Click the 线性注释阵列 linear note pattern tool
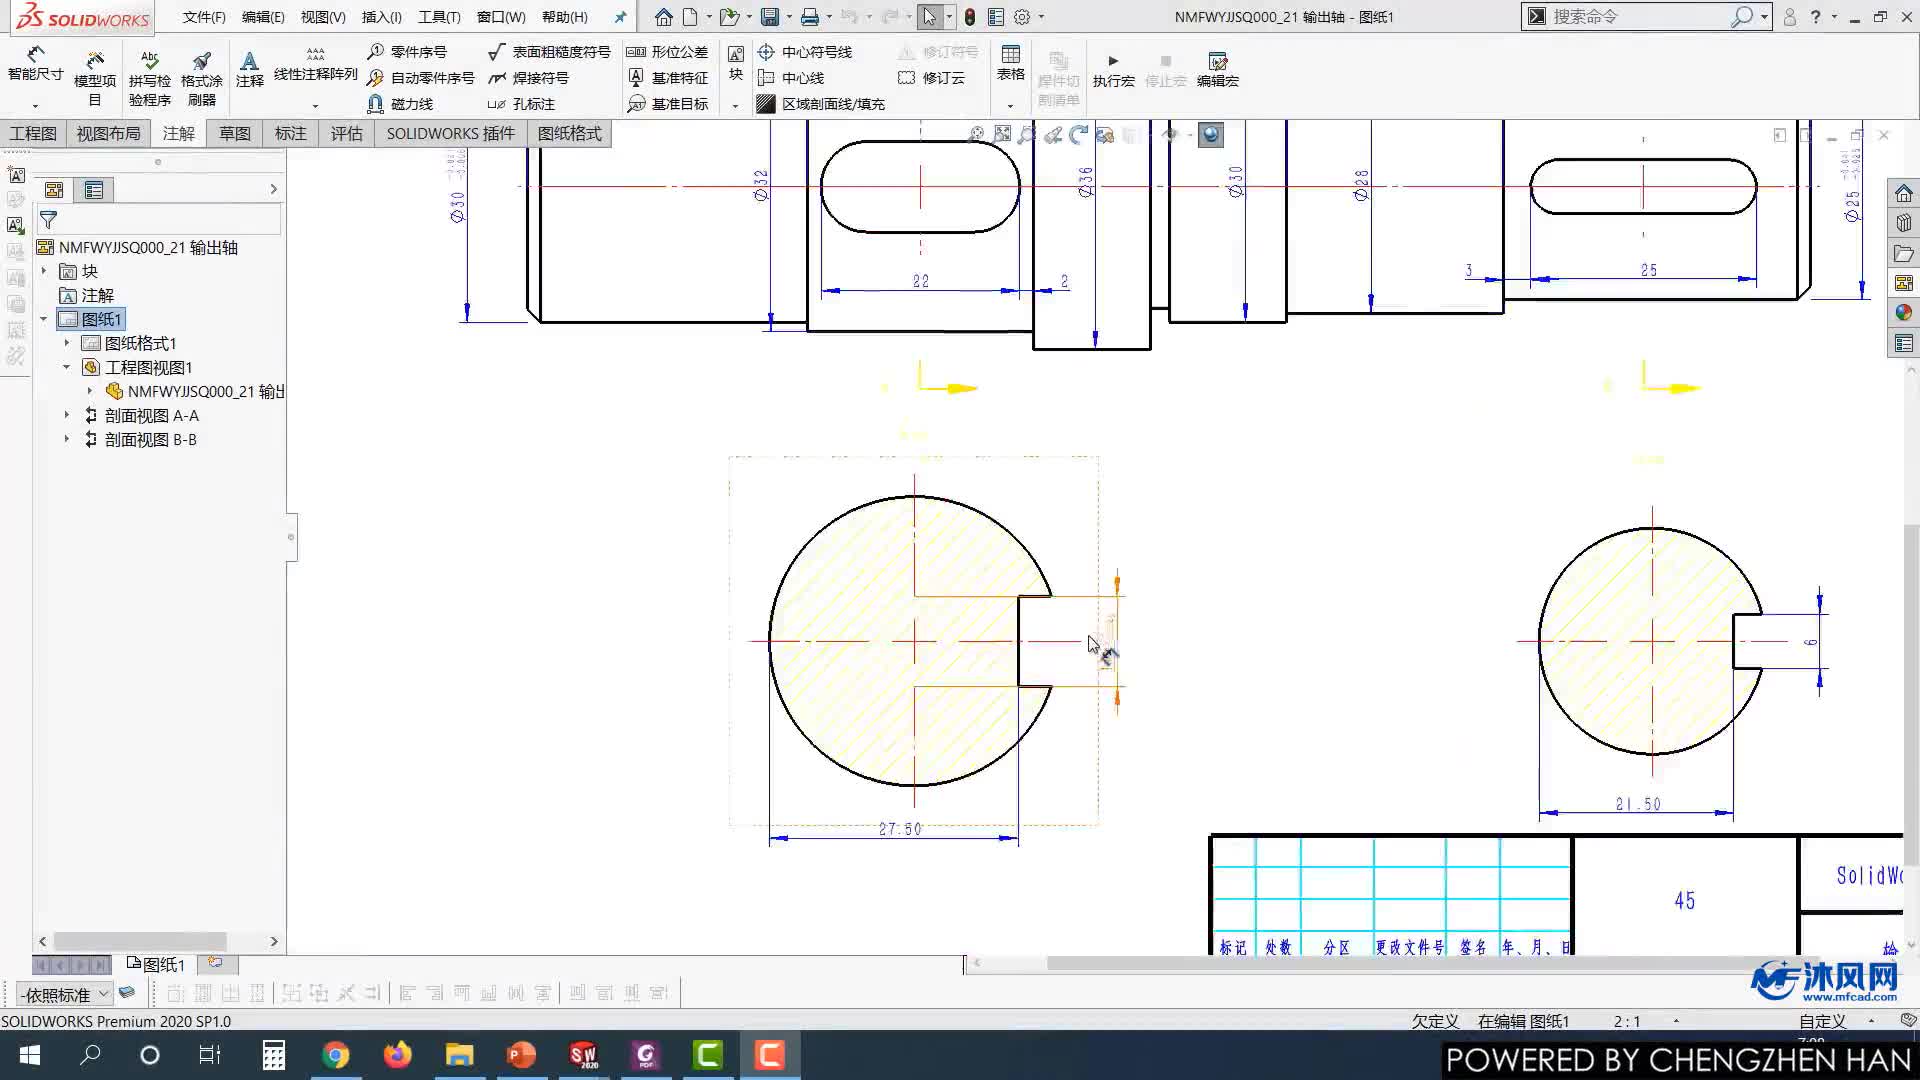Image resolution: width=1920 pixels, height=1080 pixels. click(x=315, y=64)
